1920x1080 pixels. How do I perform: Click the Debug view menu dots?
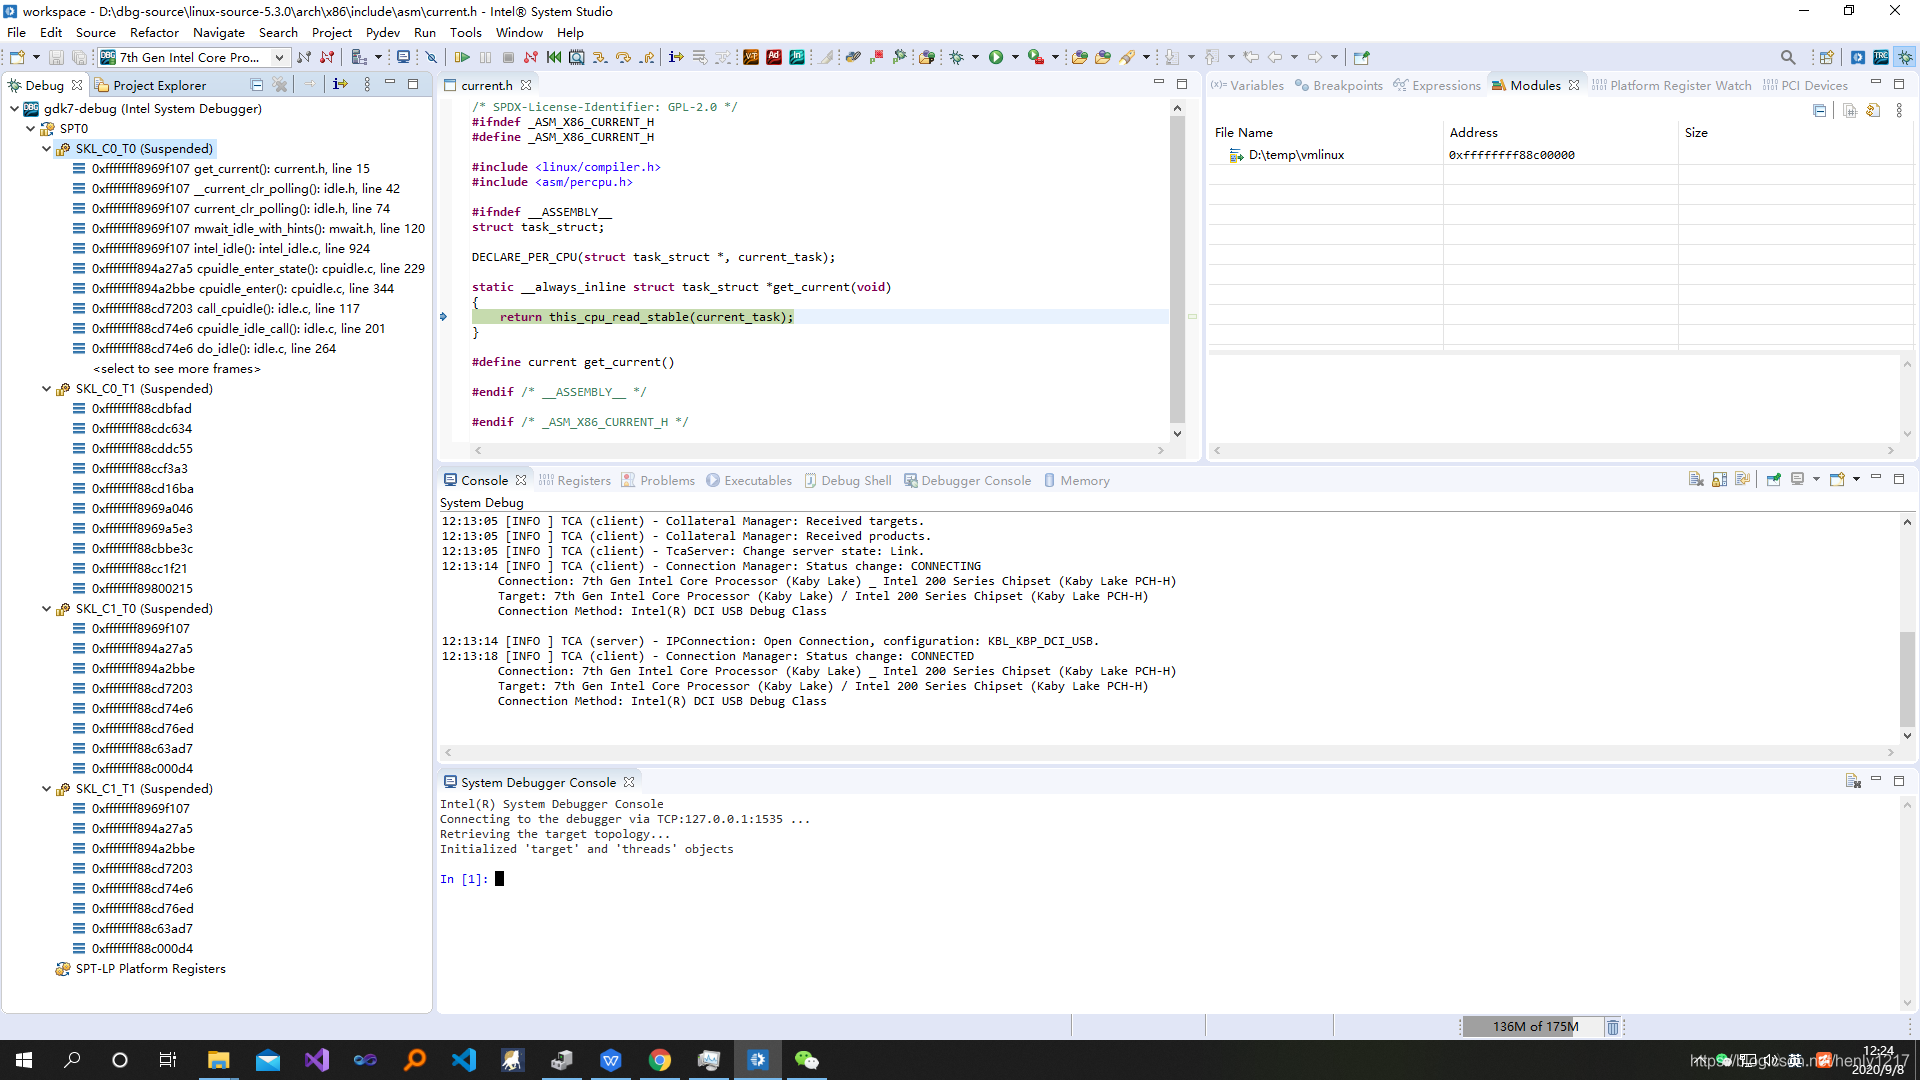click(x=367, y=85)
